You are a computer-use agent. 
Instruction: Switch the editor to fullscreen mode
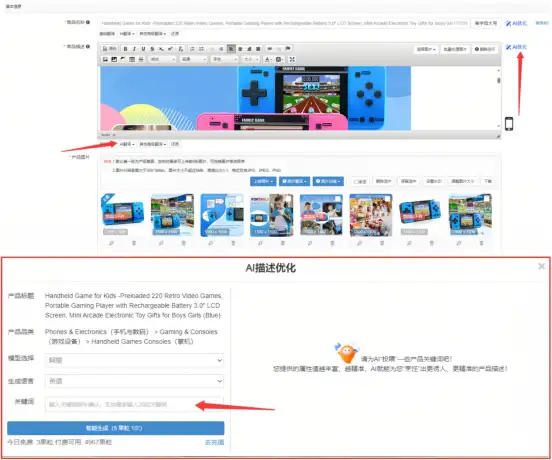(x=292, y=59)
